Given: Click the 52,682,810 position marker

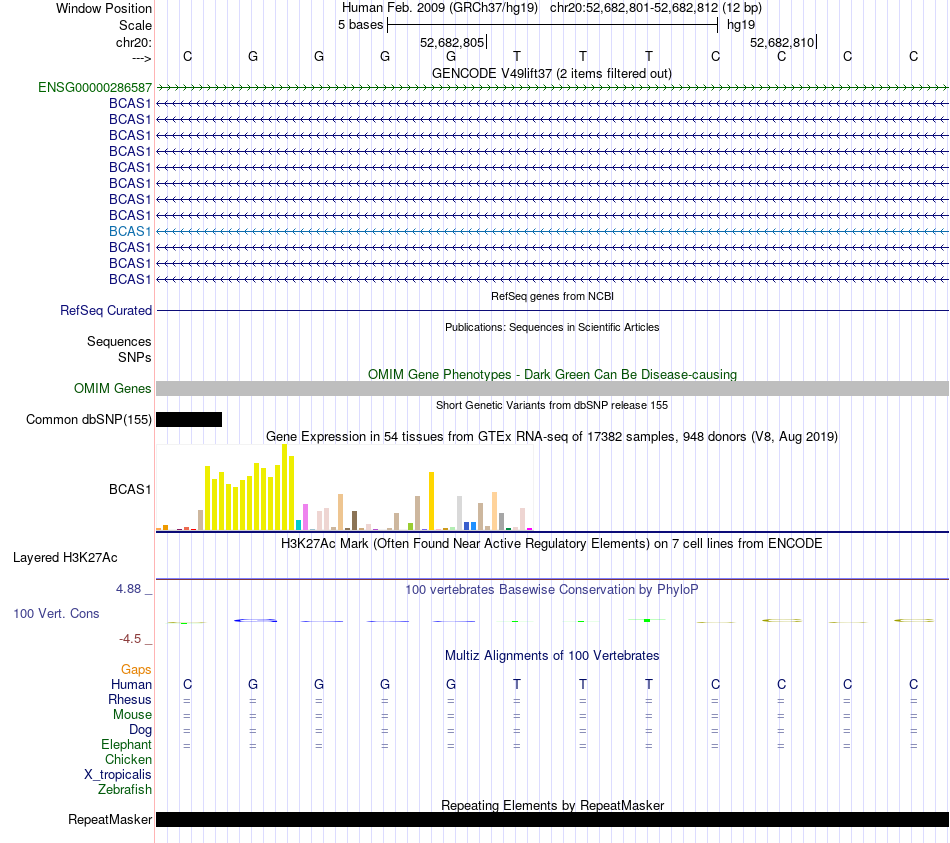Looking at the screenshot, I should [783, 42].
